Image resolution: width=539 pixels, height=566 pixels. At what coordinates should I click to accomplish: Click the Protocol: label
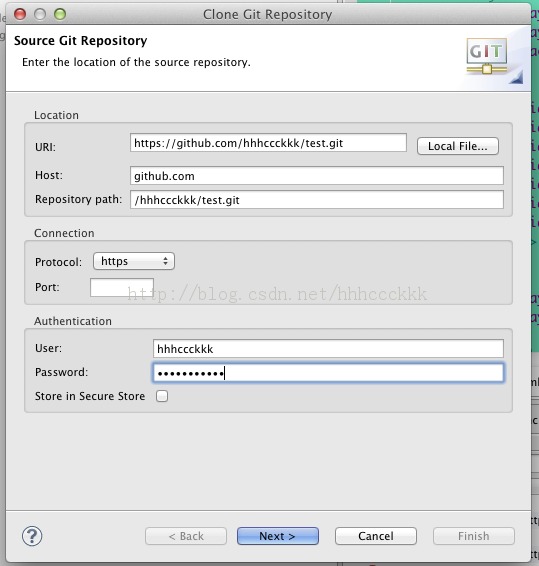(x=58, y=262)
